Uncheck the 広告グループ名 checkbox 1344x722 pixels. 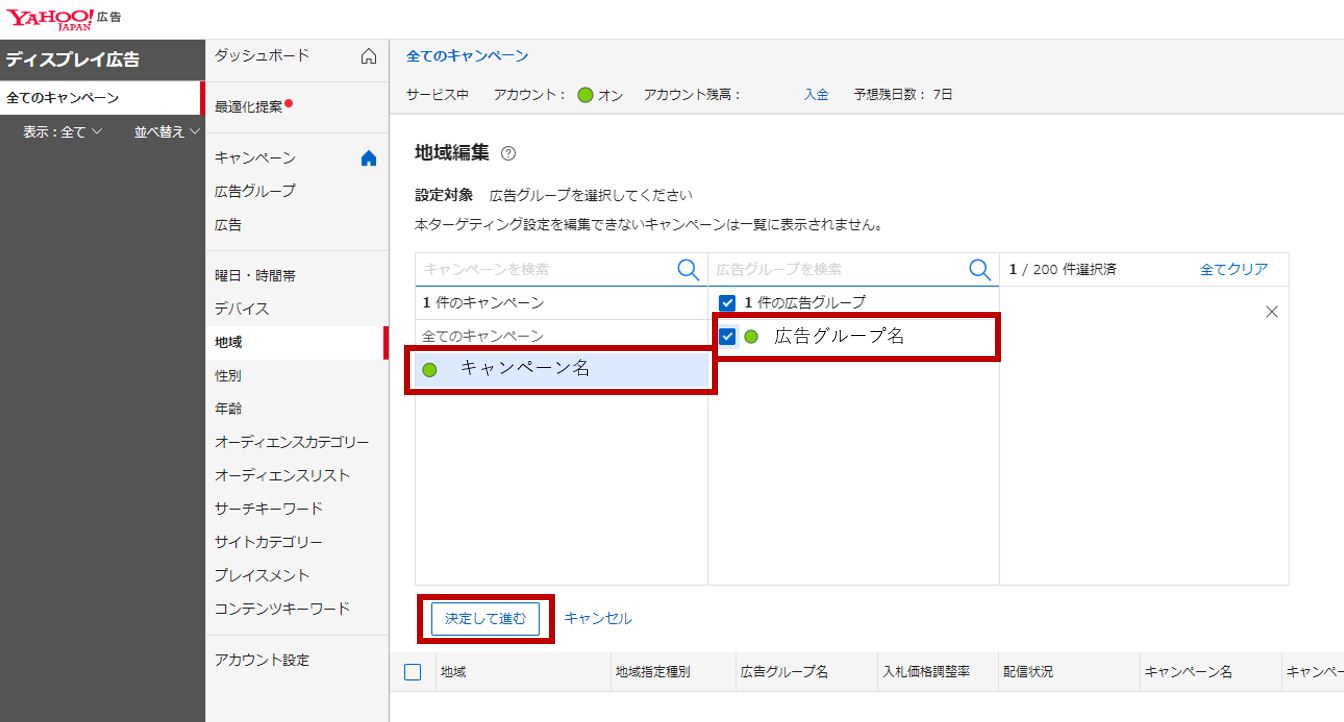point(727,337)
